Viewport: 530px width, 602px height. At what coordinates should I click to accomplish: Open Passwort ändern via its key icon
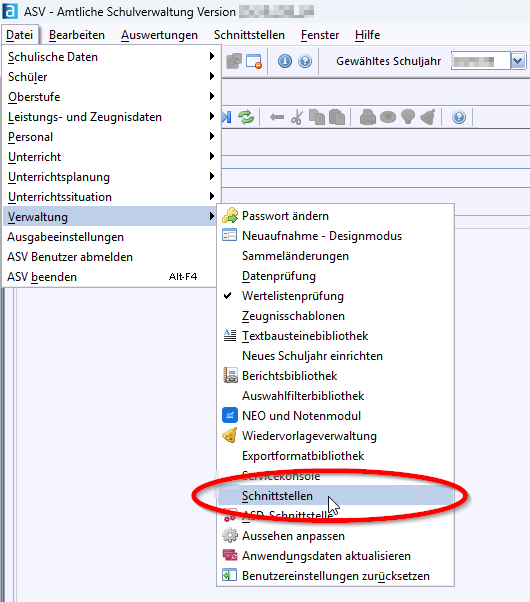tap(230, 216)
